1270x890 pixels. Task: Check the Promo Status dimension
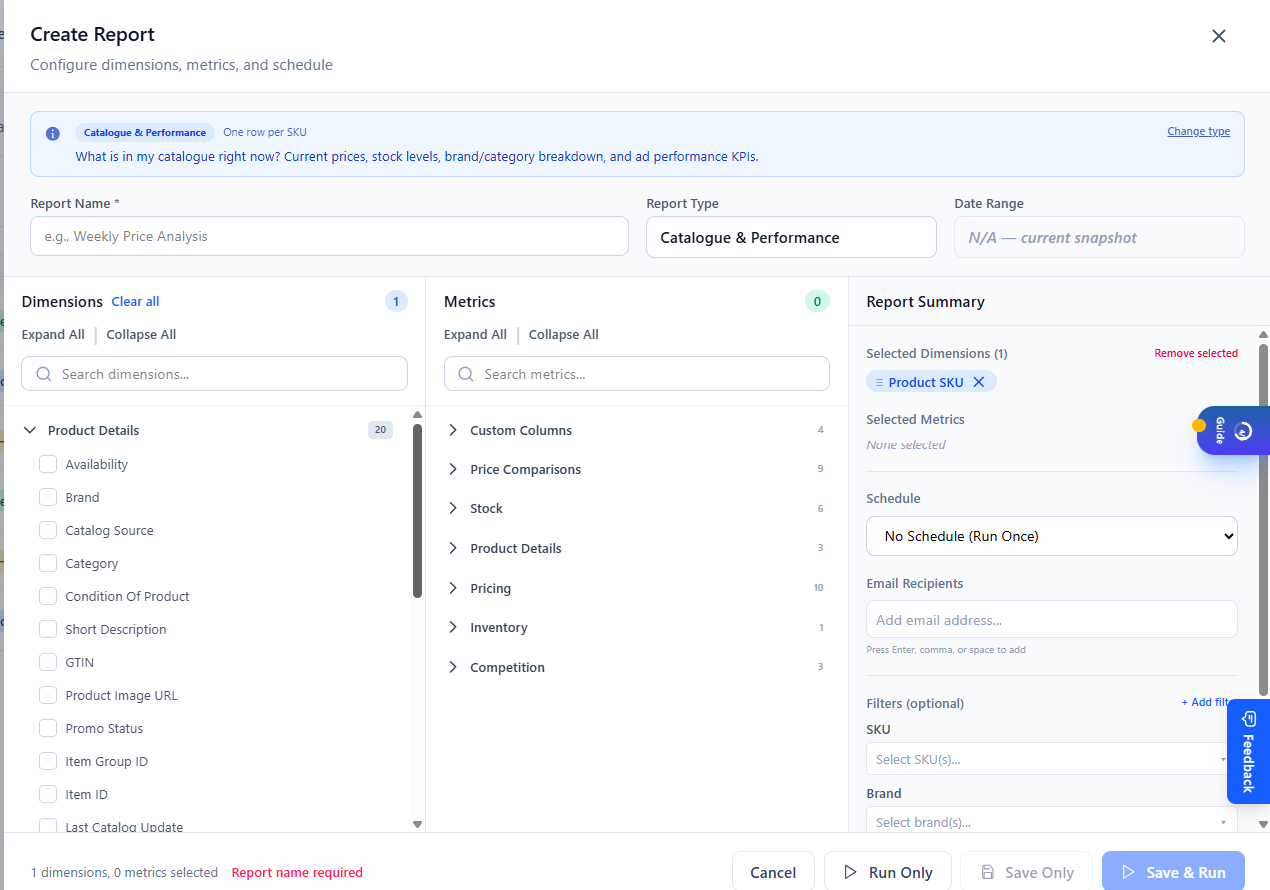pos(48,728)
